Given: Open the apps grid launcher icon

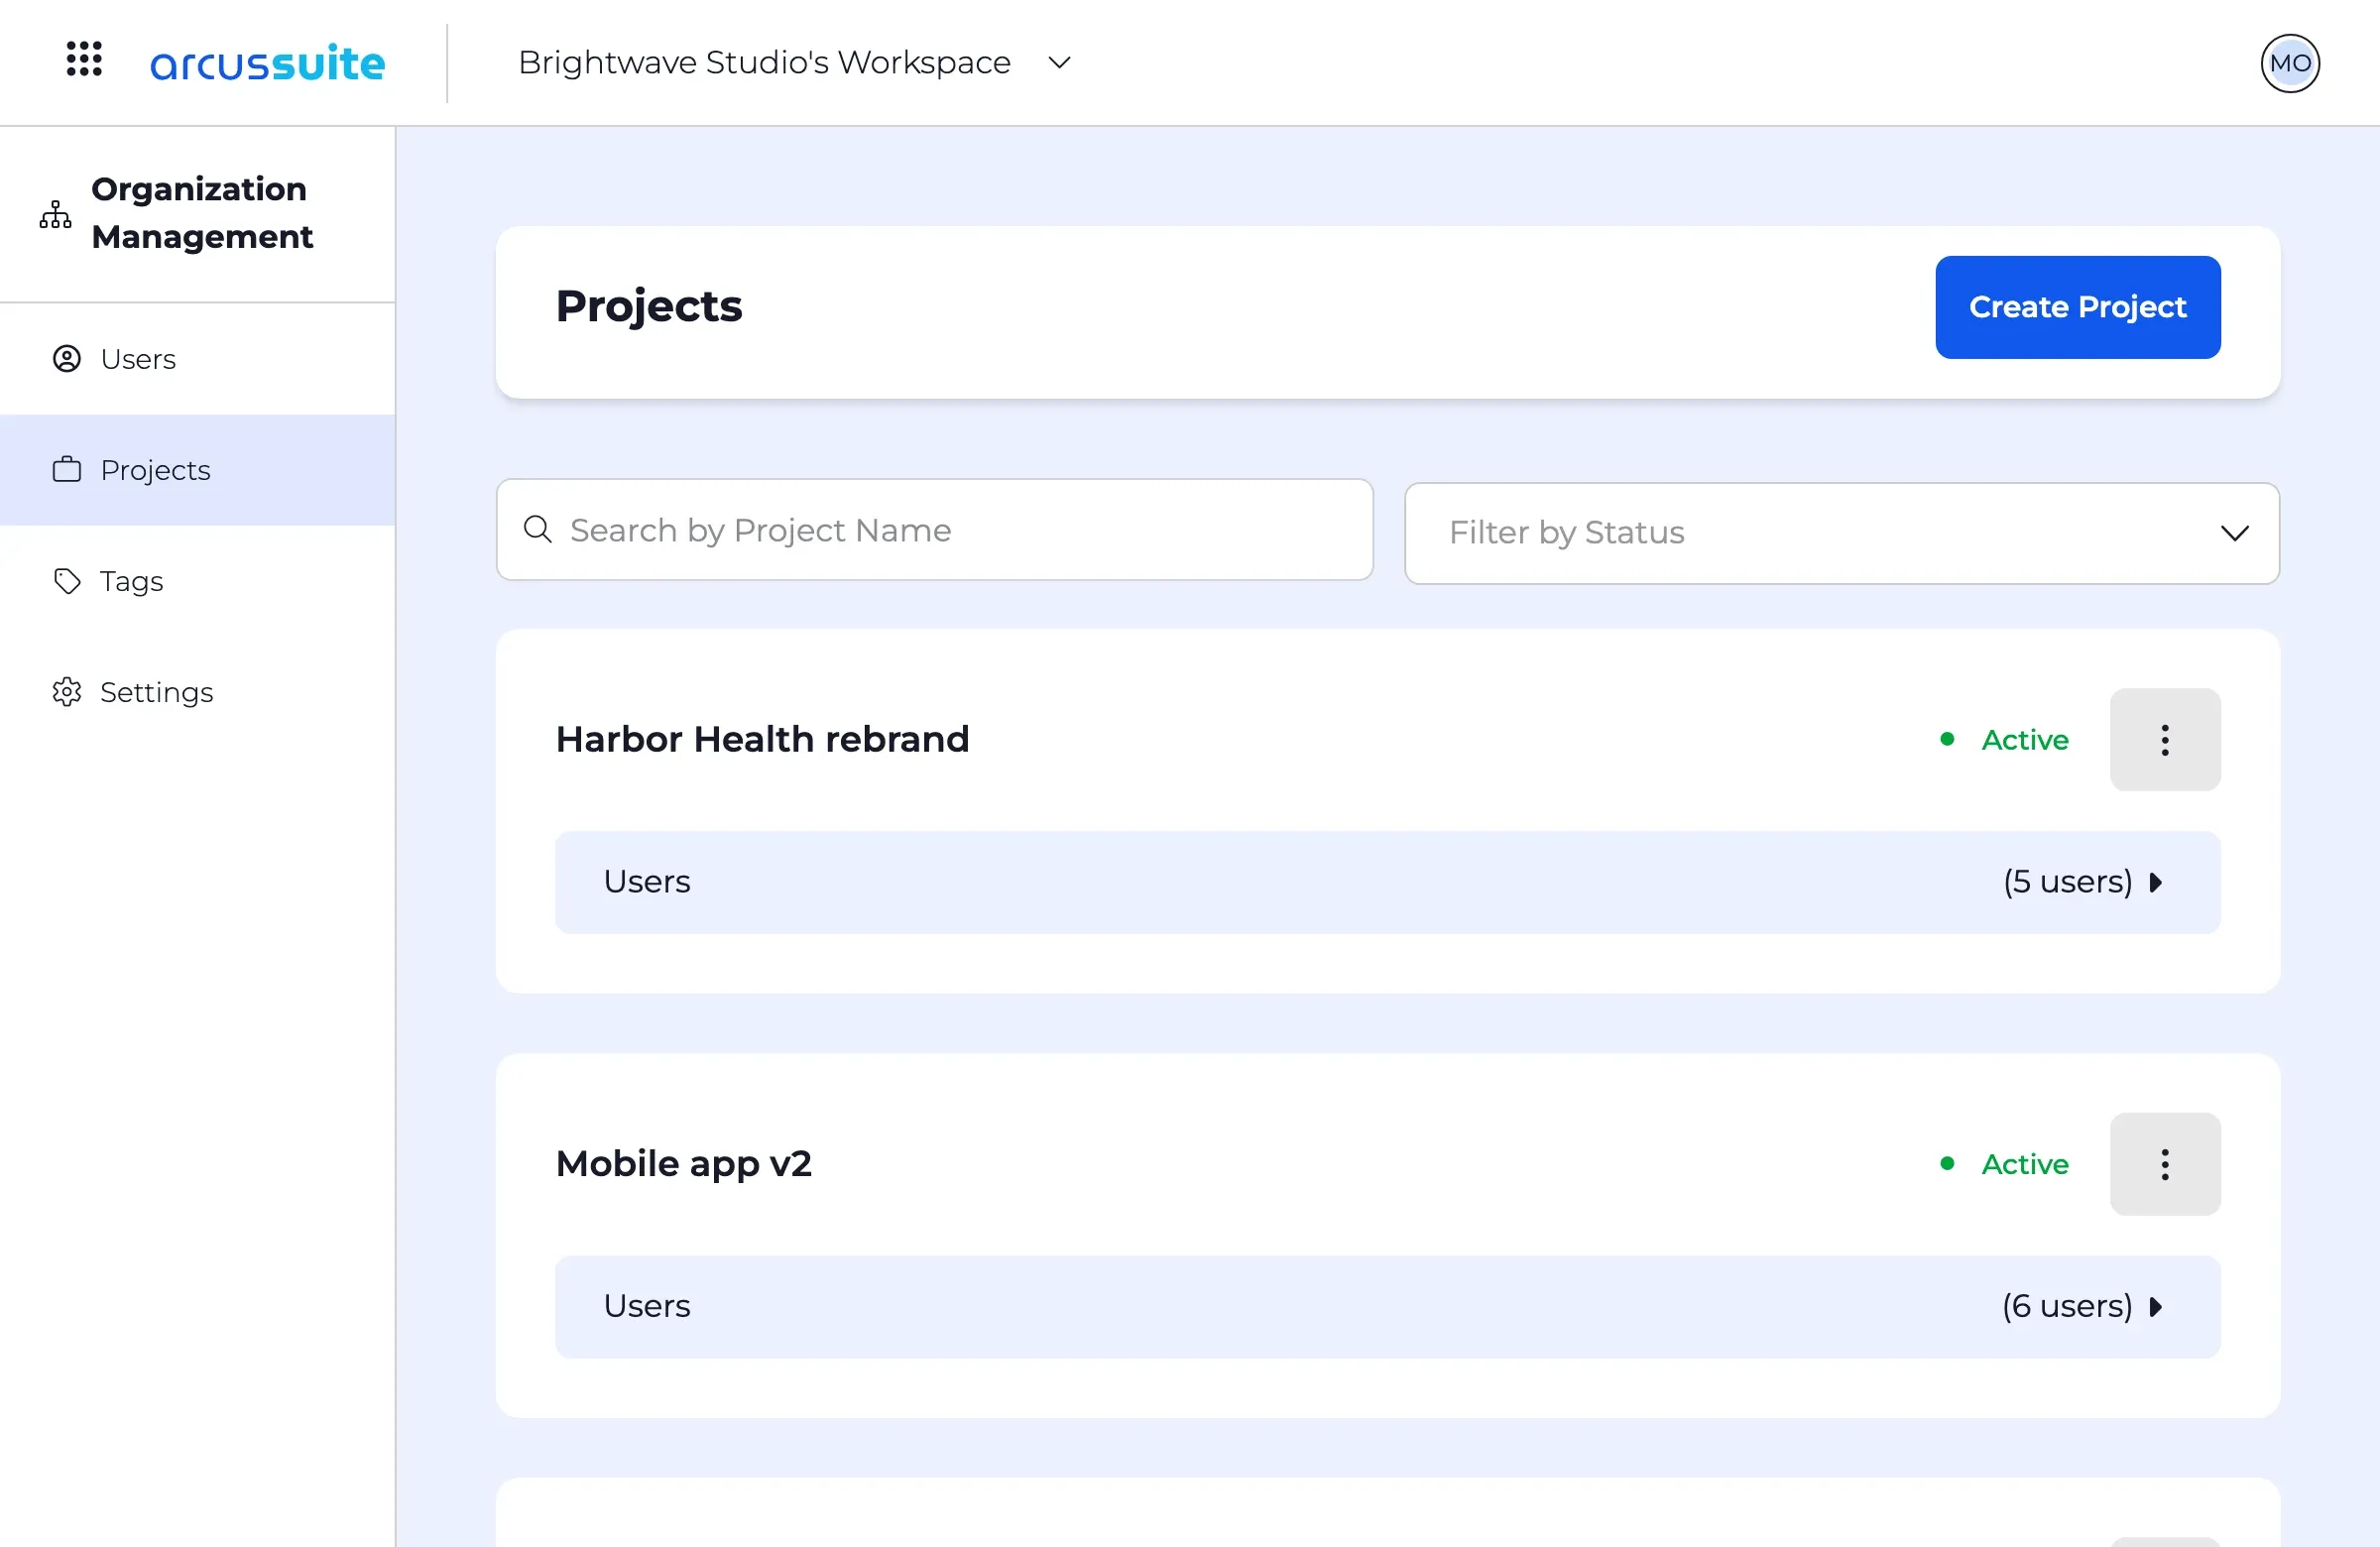Looking at the screenshot, I should click(84, 59).
